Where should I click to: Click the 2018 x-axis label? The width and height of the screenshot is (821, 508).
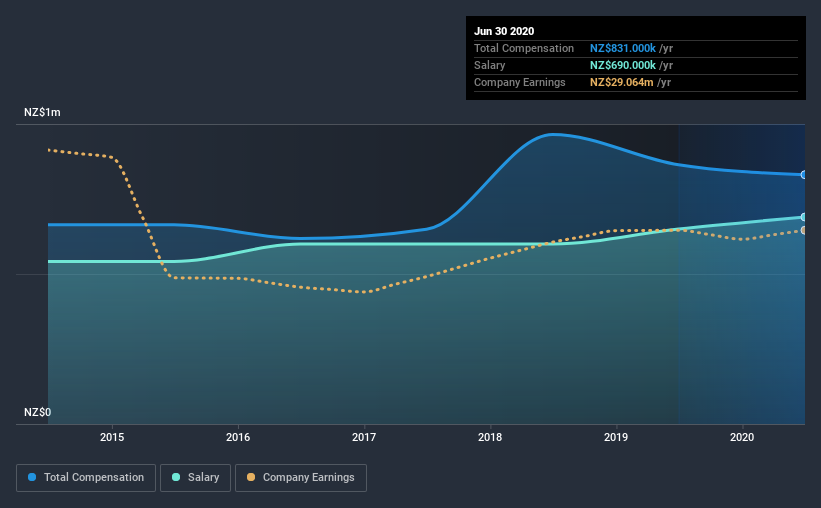point(490,437)
